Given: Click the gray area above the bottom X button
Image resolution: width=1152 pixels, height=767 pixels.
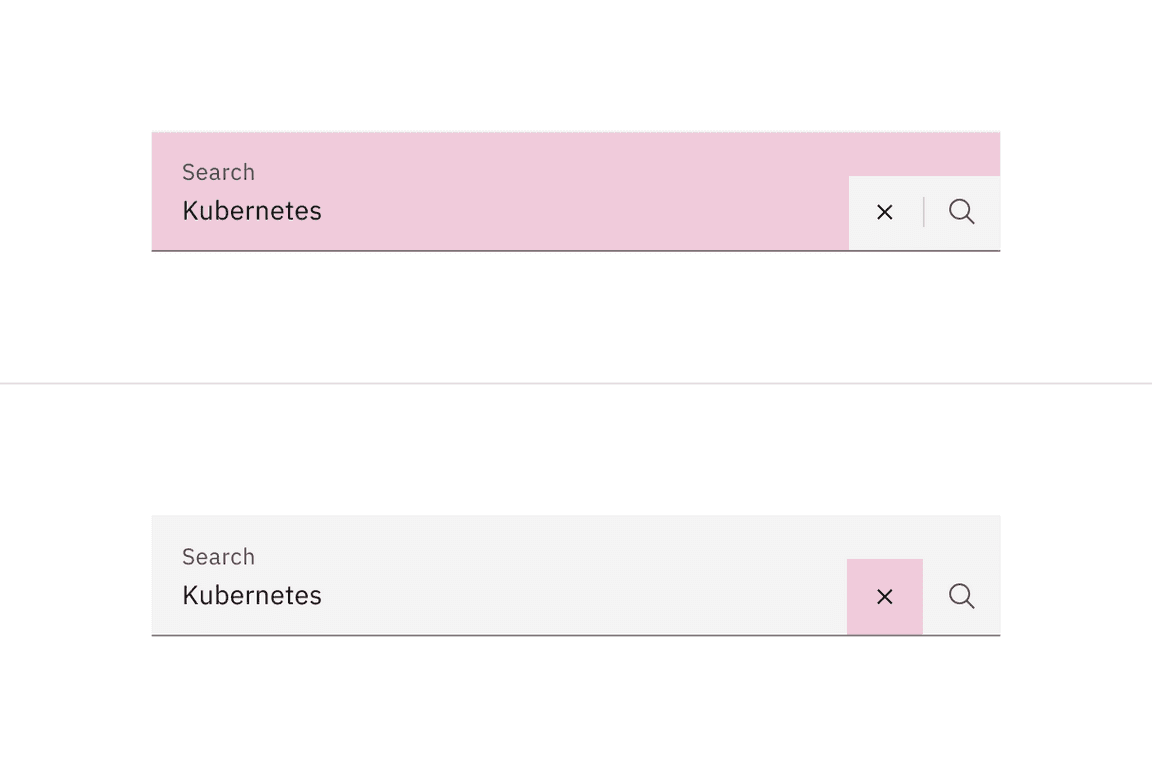Looking at the screenshot, I should coord(884,537).
